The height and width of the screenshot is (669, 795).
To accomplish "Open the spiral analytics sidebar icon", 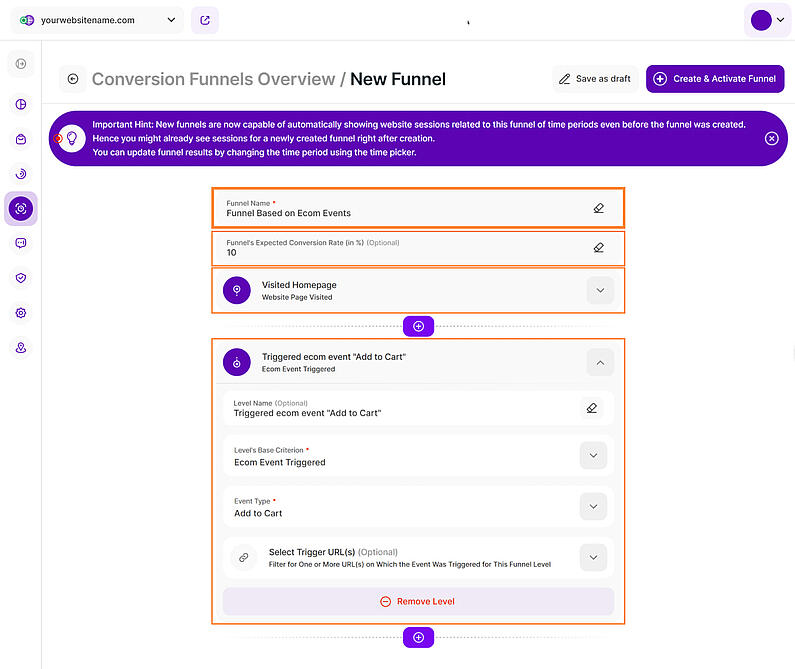I will coord(21,174).
